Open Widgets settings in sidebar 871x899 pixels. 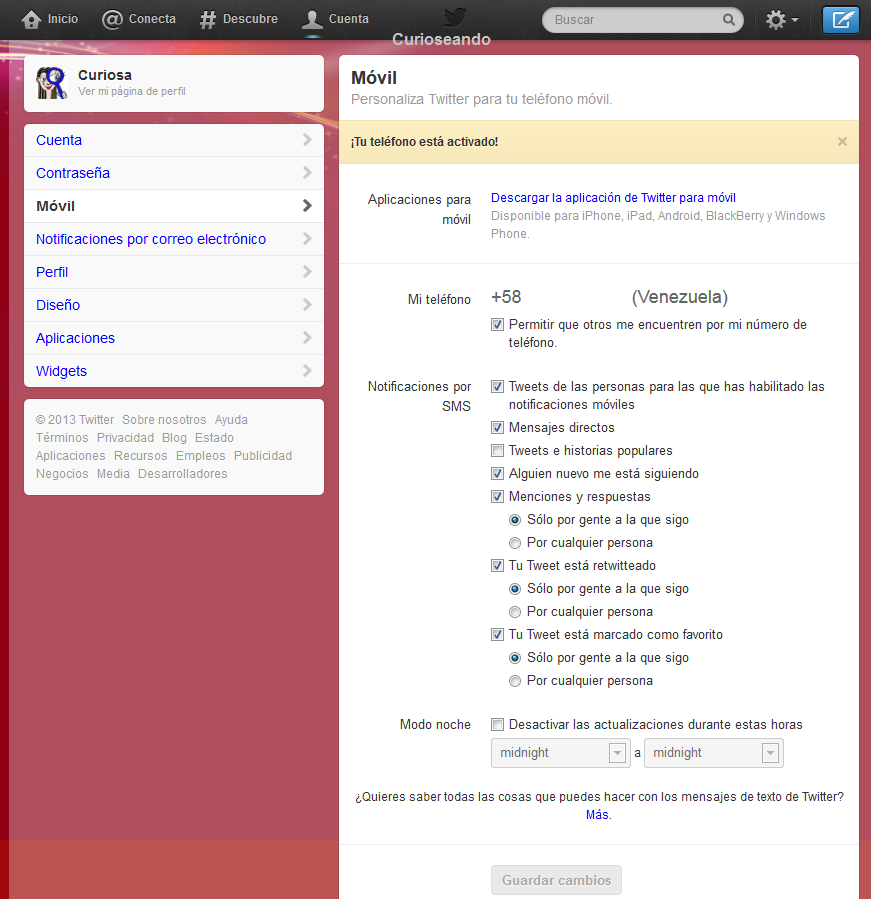pos(174,371)
